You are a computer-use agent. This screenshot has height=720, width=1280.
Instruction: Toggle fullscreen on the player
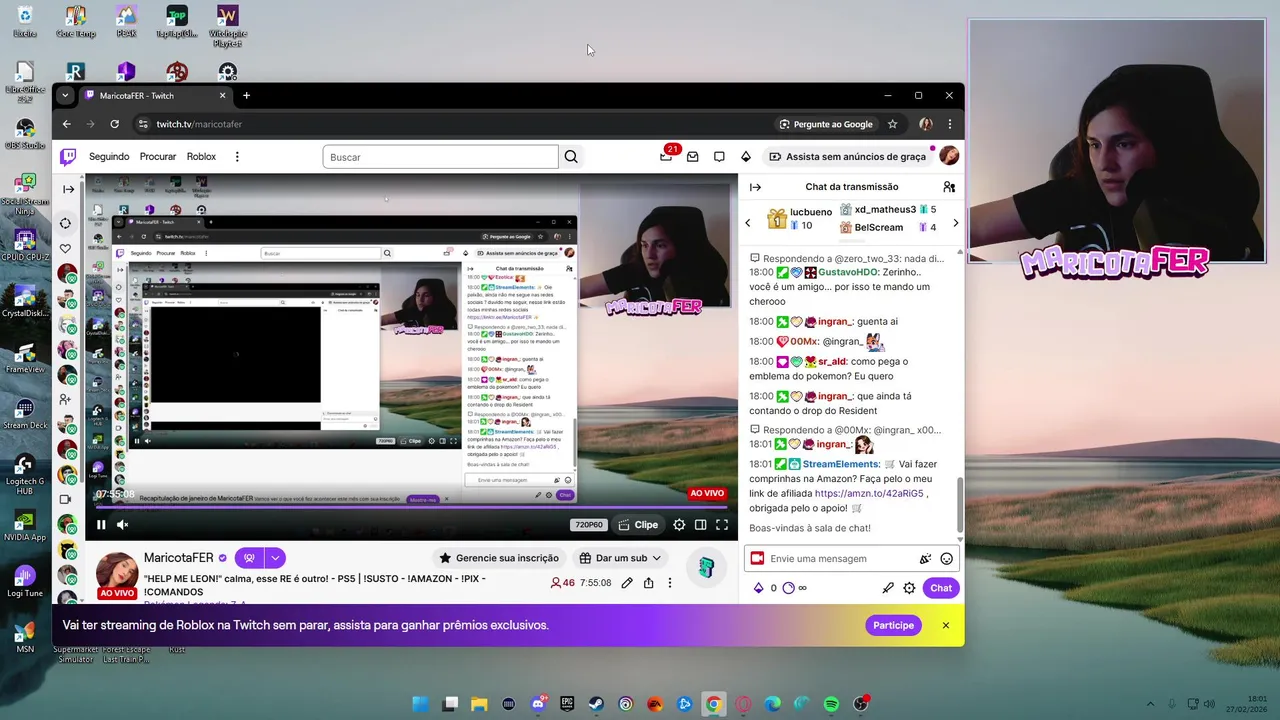point(722,525)
